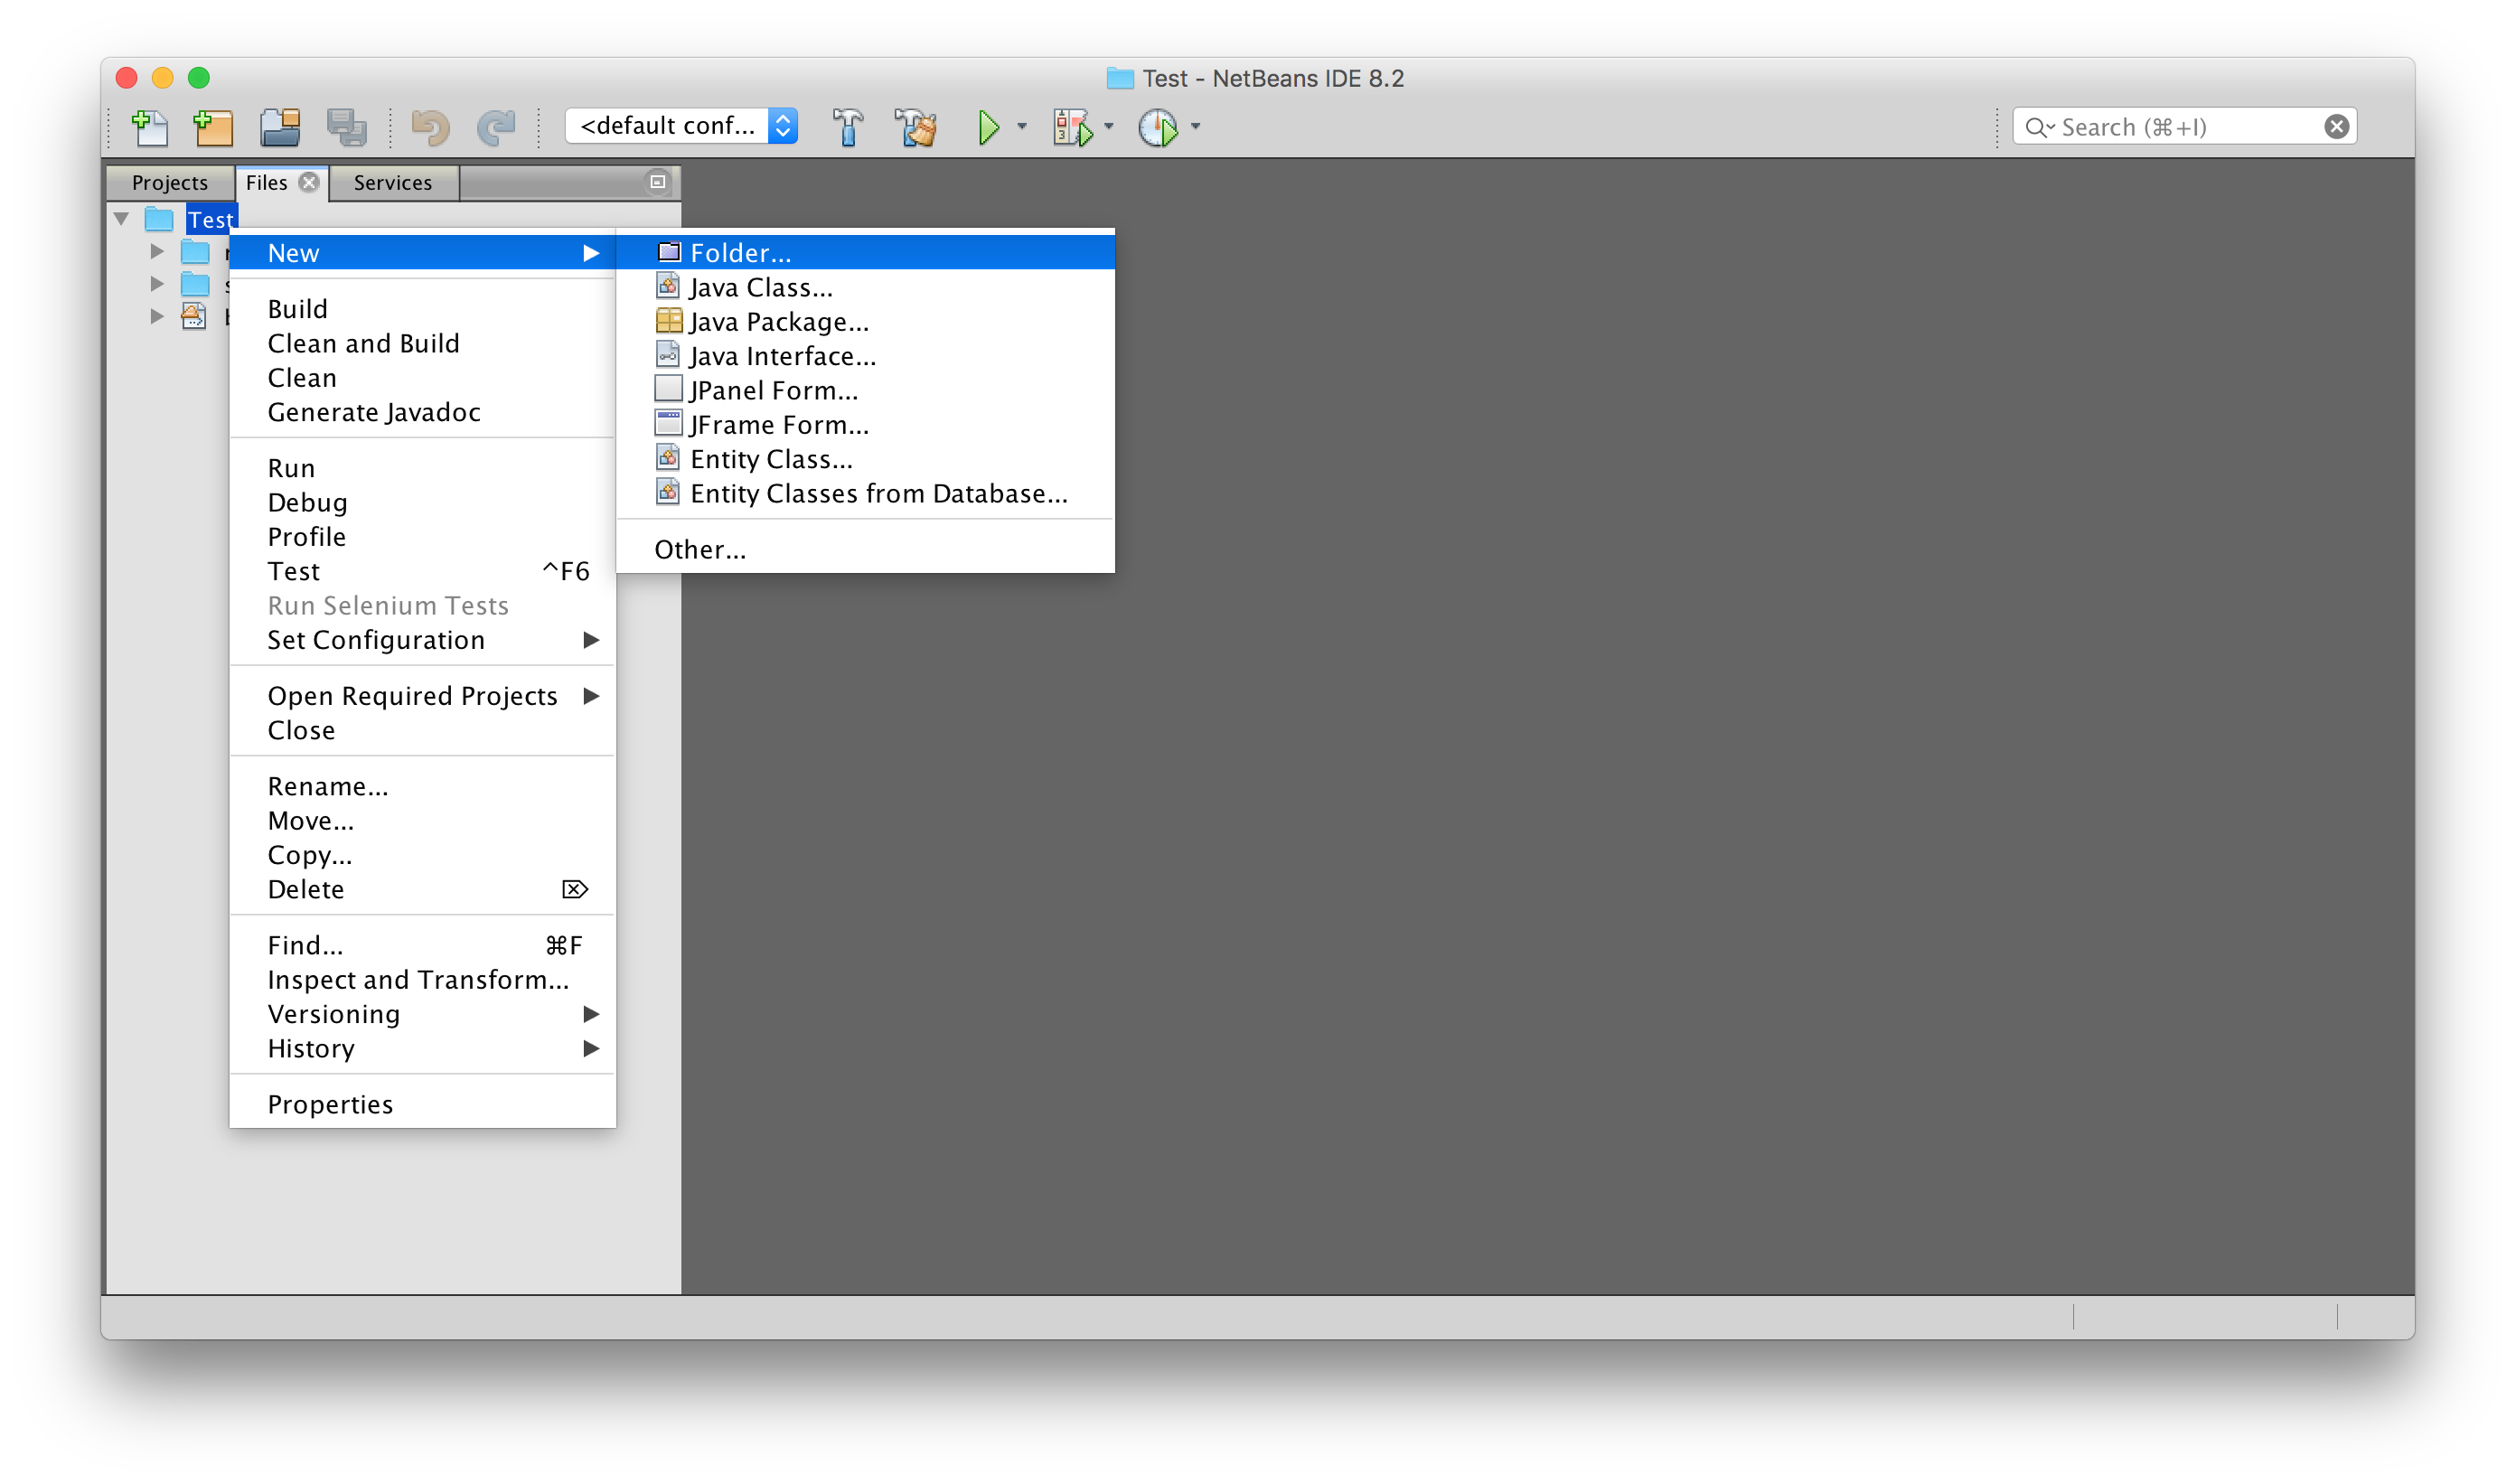Open the configuration dropdown selector
This screenshot has width=2516, height=1484.
pos(681,126)
